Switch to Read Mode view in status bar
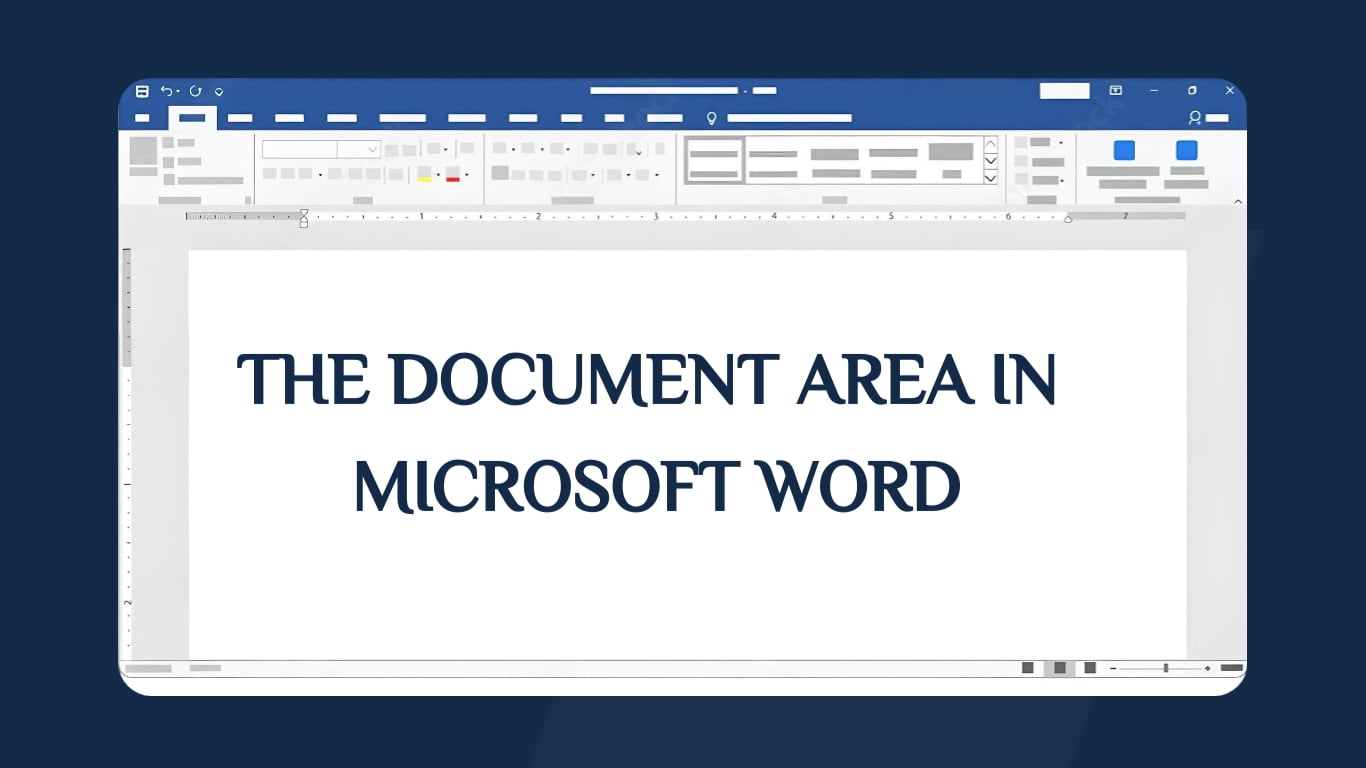The width and height of the screenshot is (1366, 768). tap(1027, 667)
